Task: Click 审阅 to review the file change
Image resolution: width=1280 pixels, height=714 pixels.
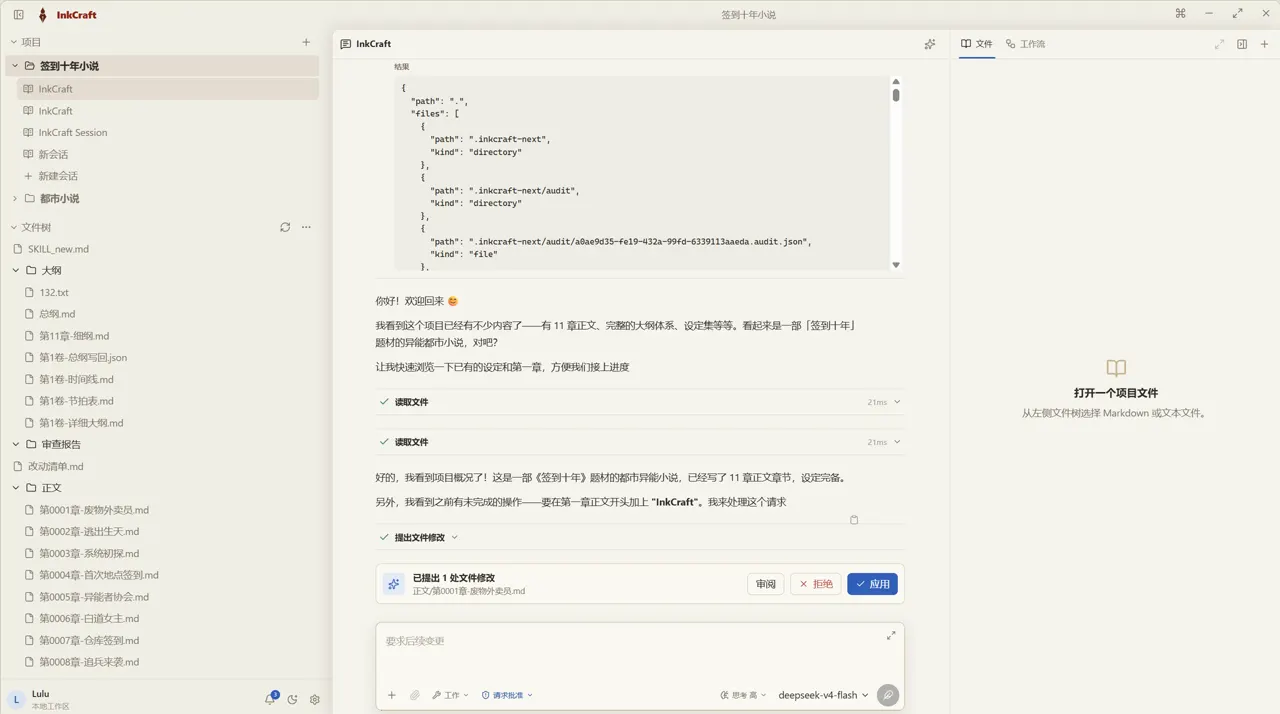Action: point(765,584)
